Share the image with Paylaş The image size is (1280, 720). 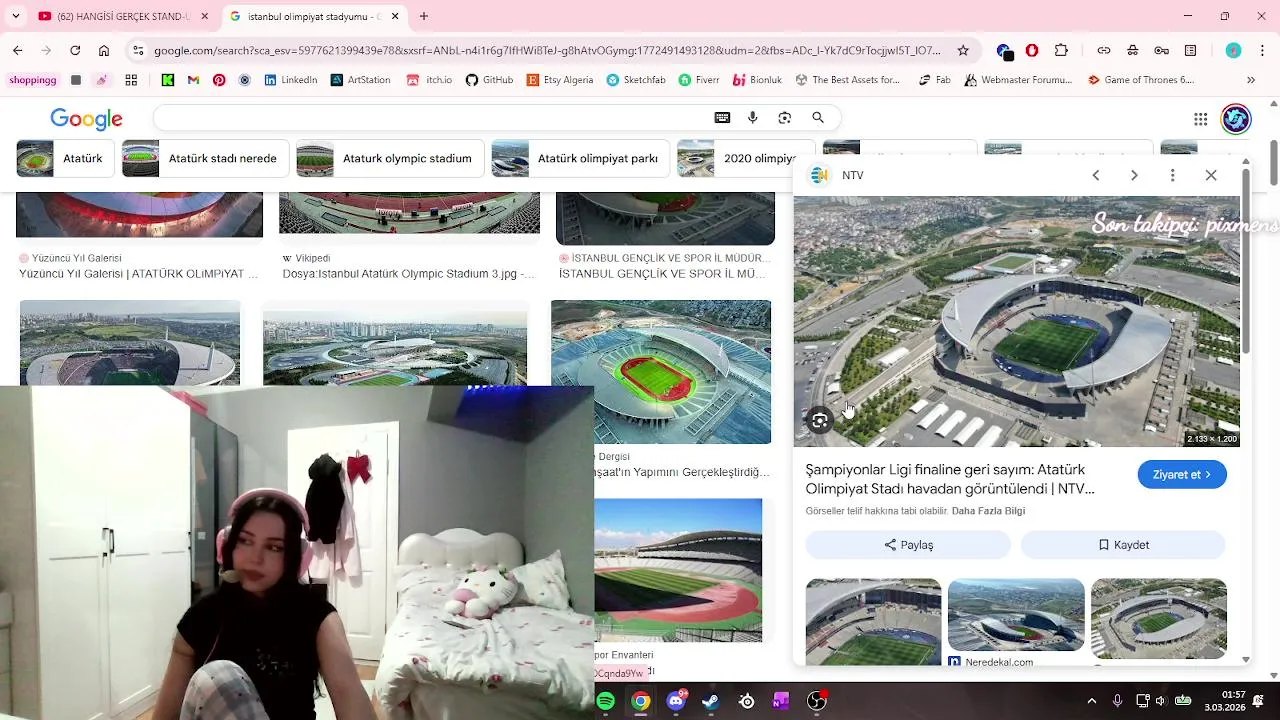point(908,545)
